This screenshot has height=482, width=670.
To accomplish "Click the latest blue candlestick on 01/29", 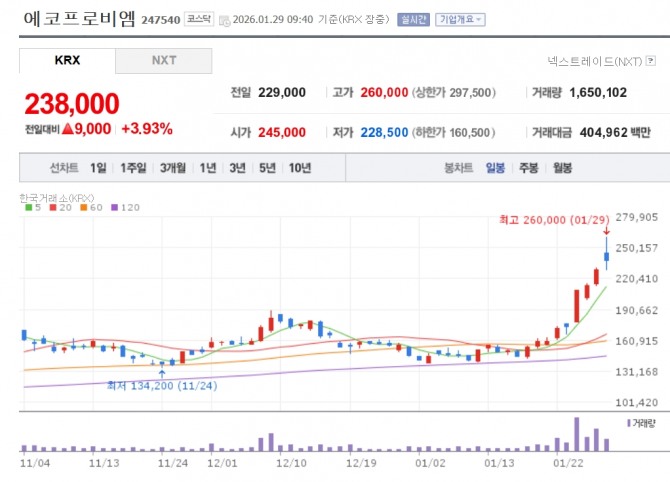I will tap(606, 256).
